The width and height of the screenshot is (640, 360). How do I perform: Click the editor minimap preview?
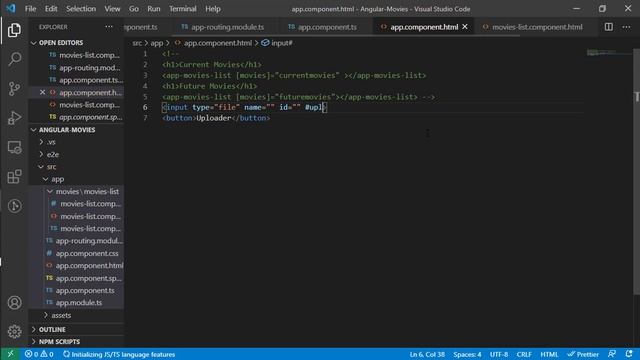pyautogui.click(x=601, y=52)
